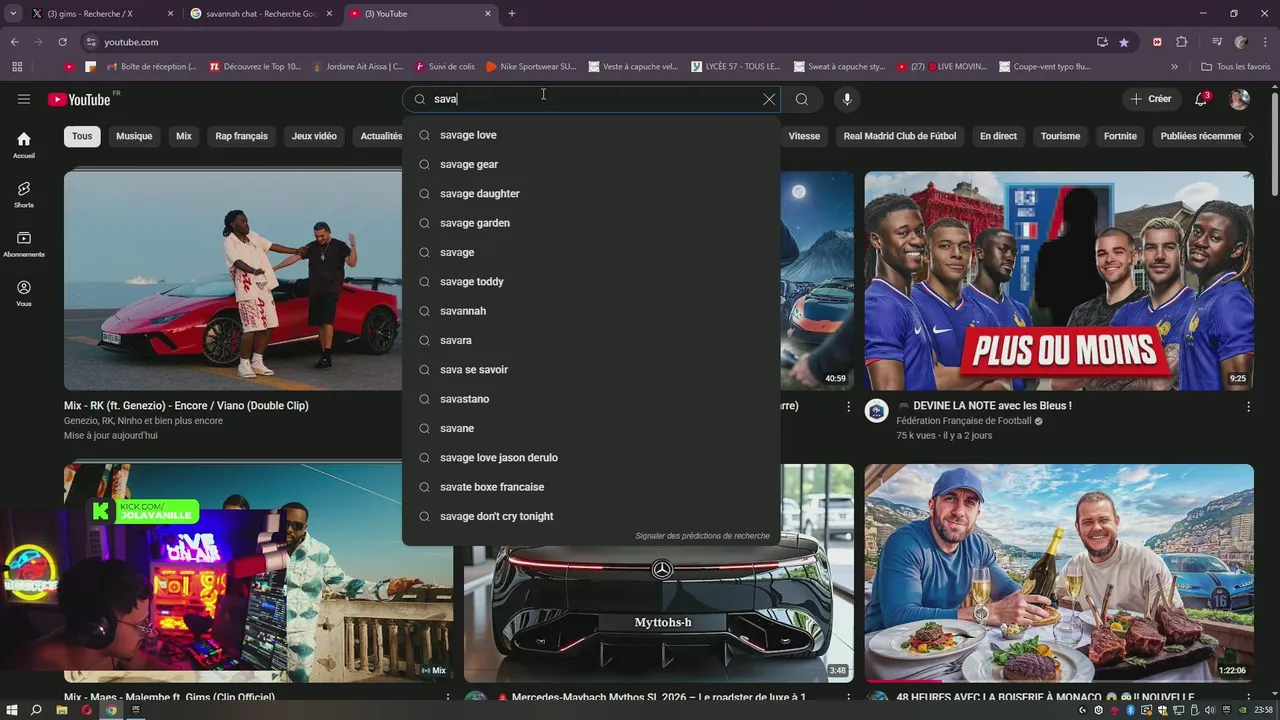Expand hidden bookmarks with the chevron
The width and height of the screenshot is (1280, 720).
[x=1175, y=67]
